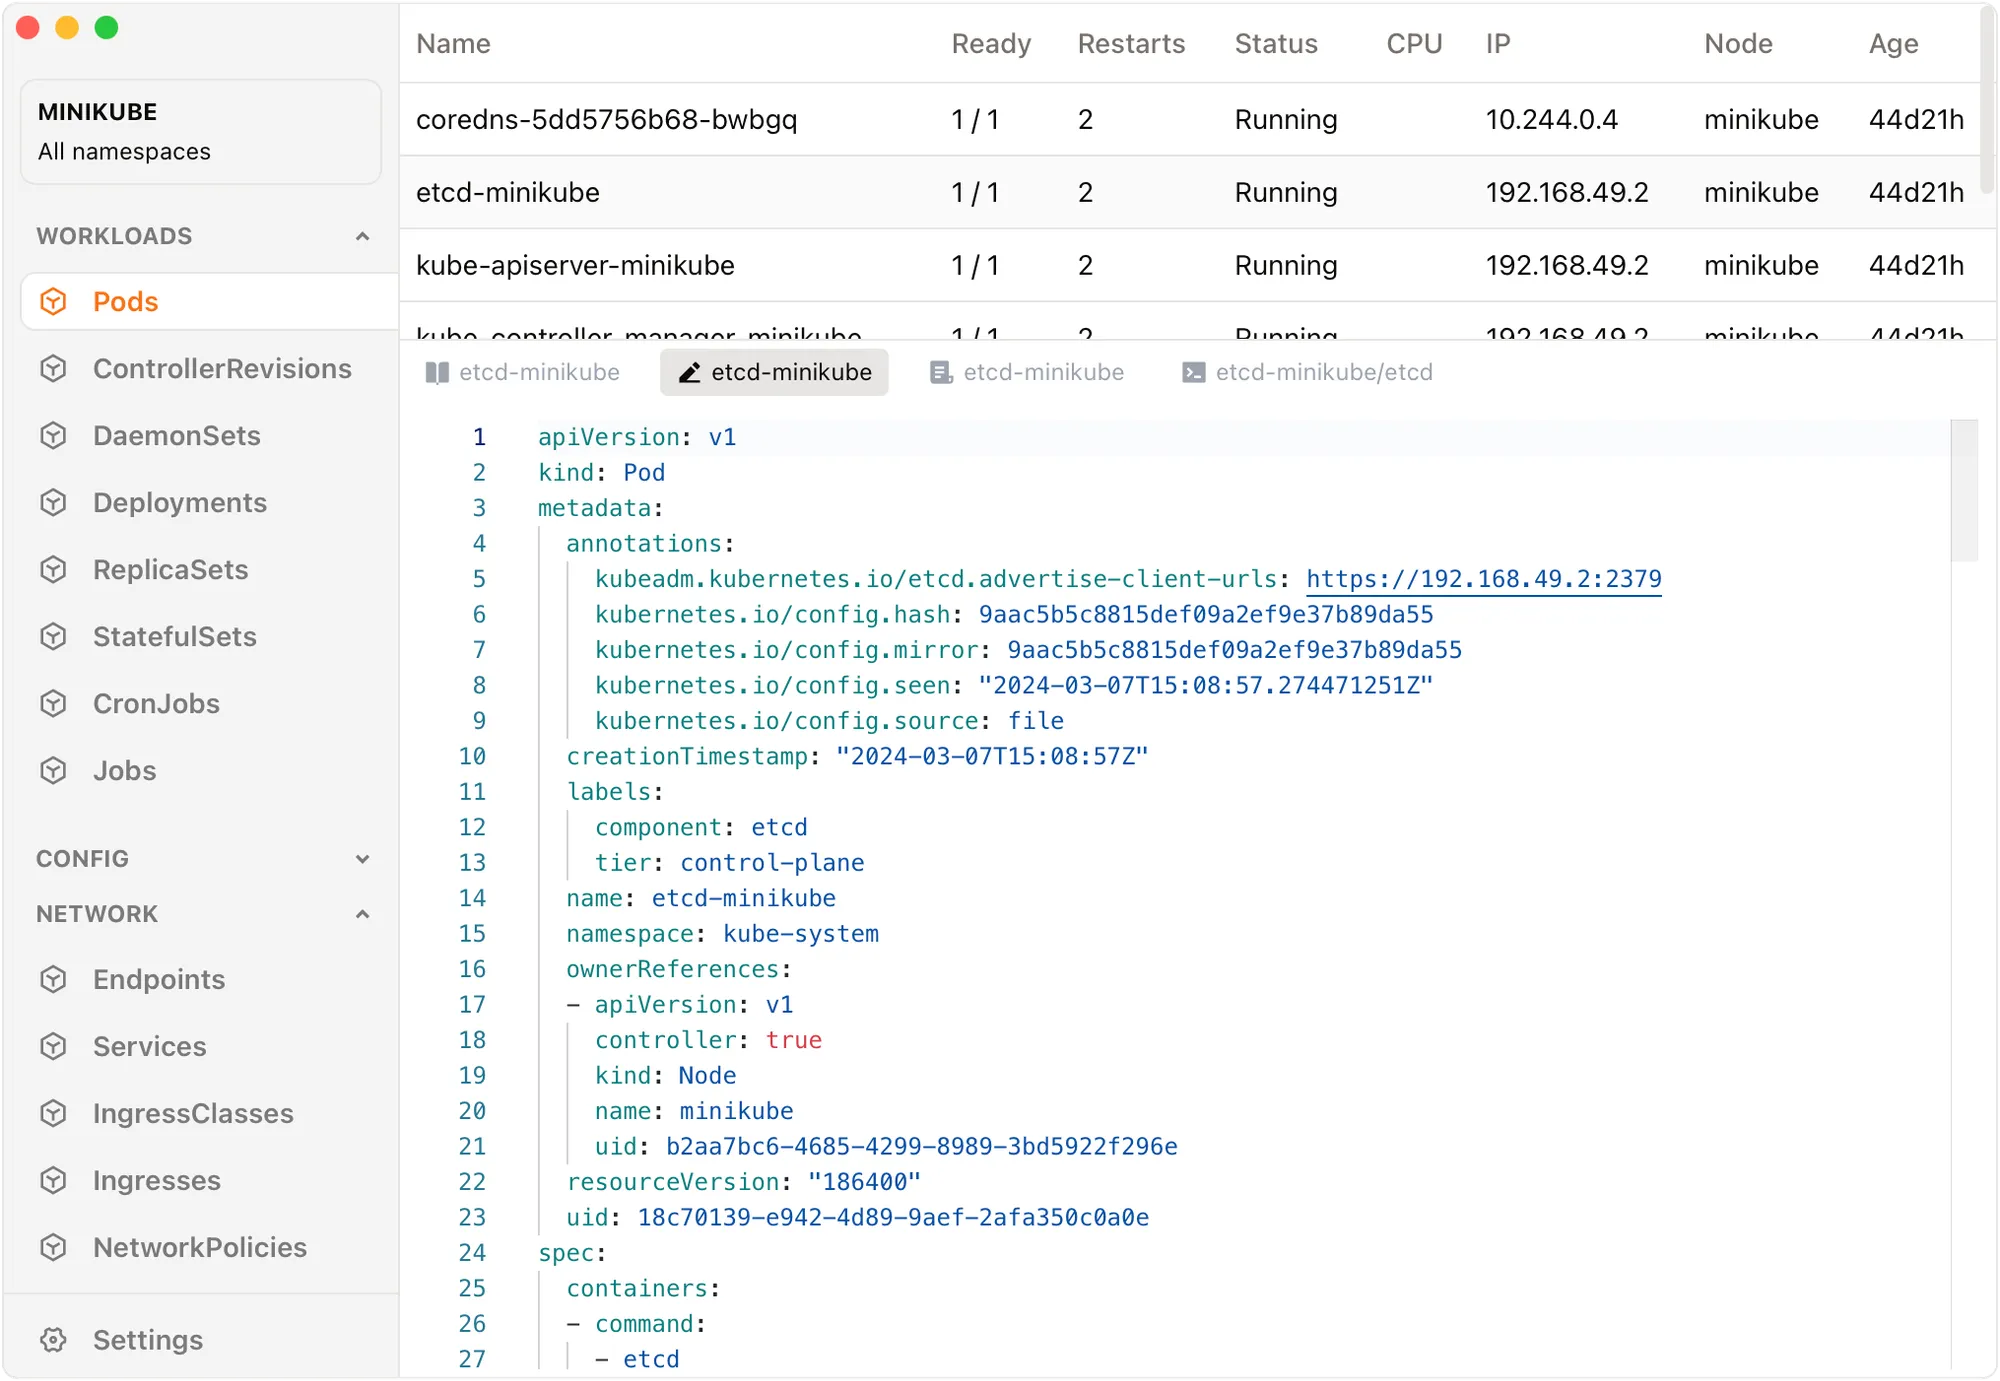The height and width of the screenshot is (1381, 2000).
Task: Click the pods table vertical scrollbar
Action: coord(1988,100)
